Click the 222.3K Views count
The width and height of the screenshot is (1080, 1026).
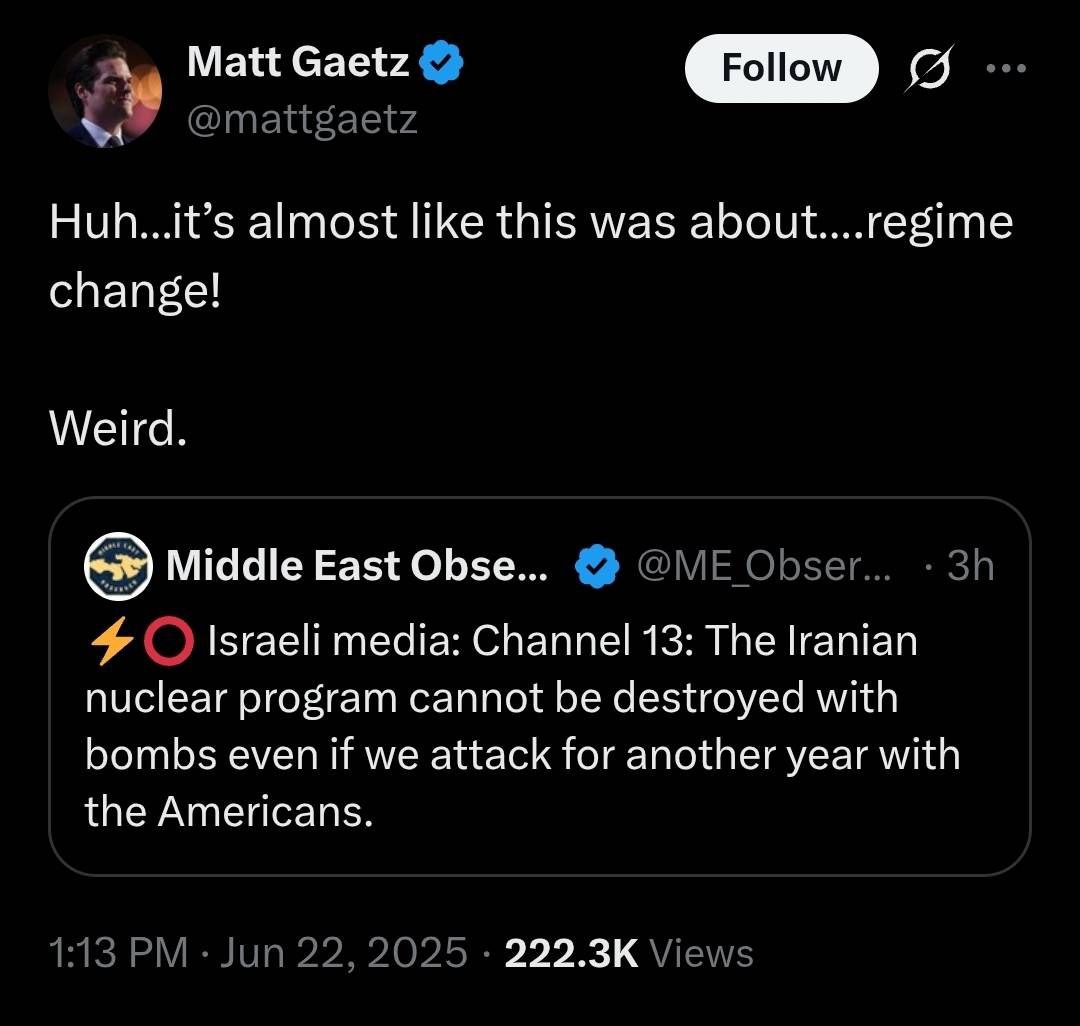click(629, 952)
